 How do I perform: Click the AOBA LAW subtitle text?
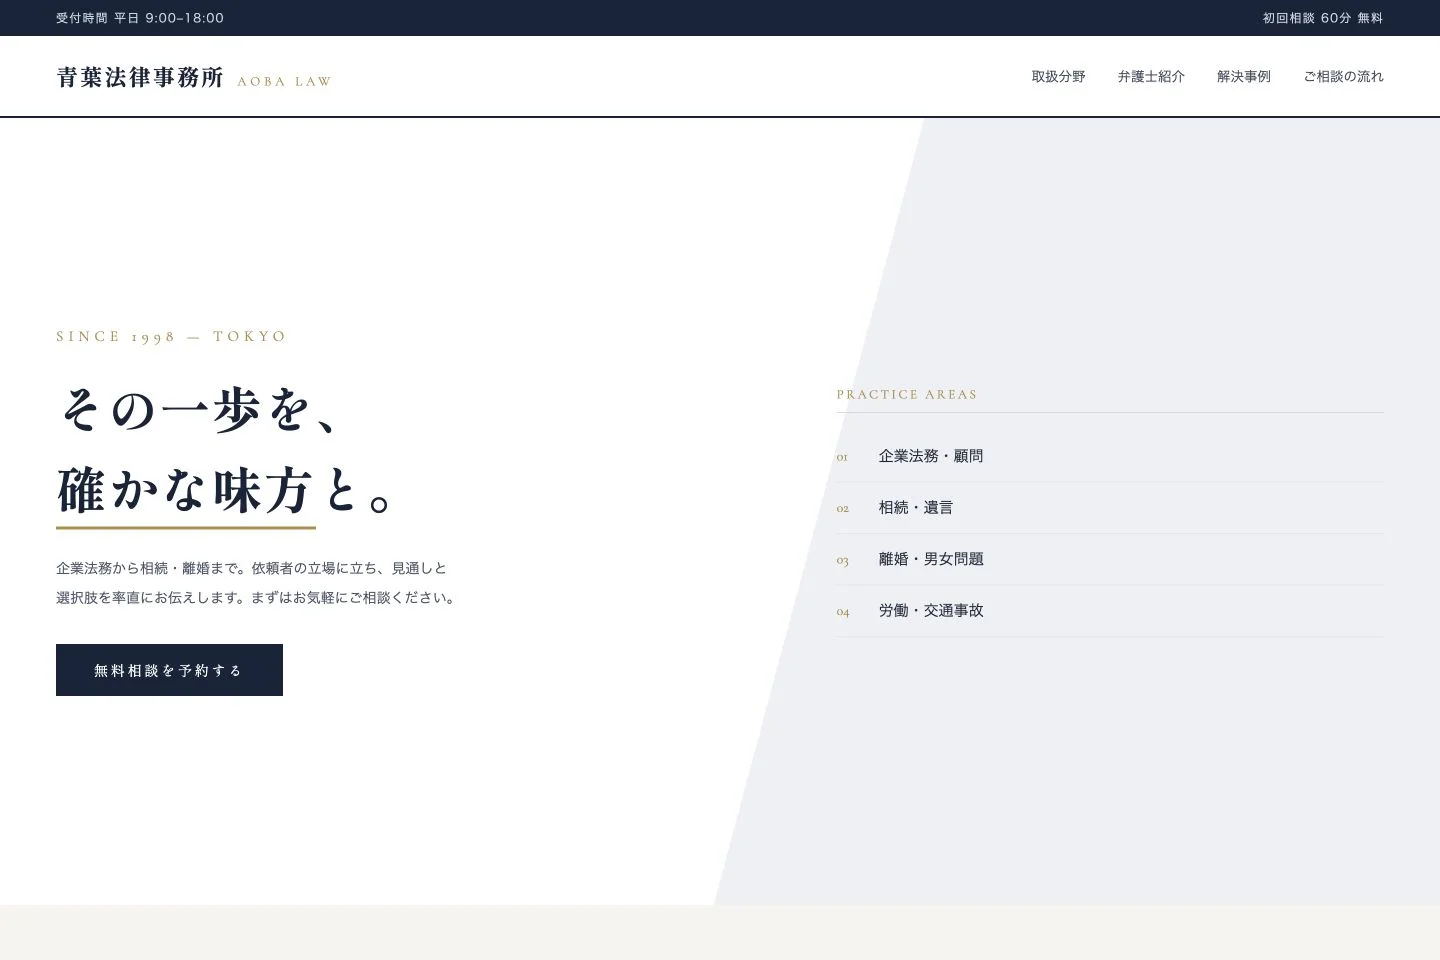[x=284, y=82]
